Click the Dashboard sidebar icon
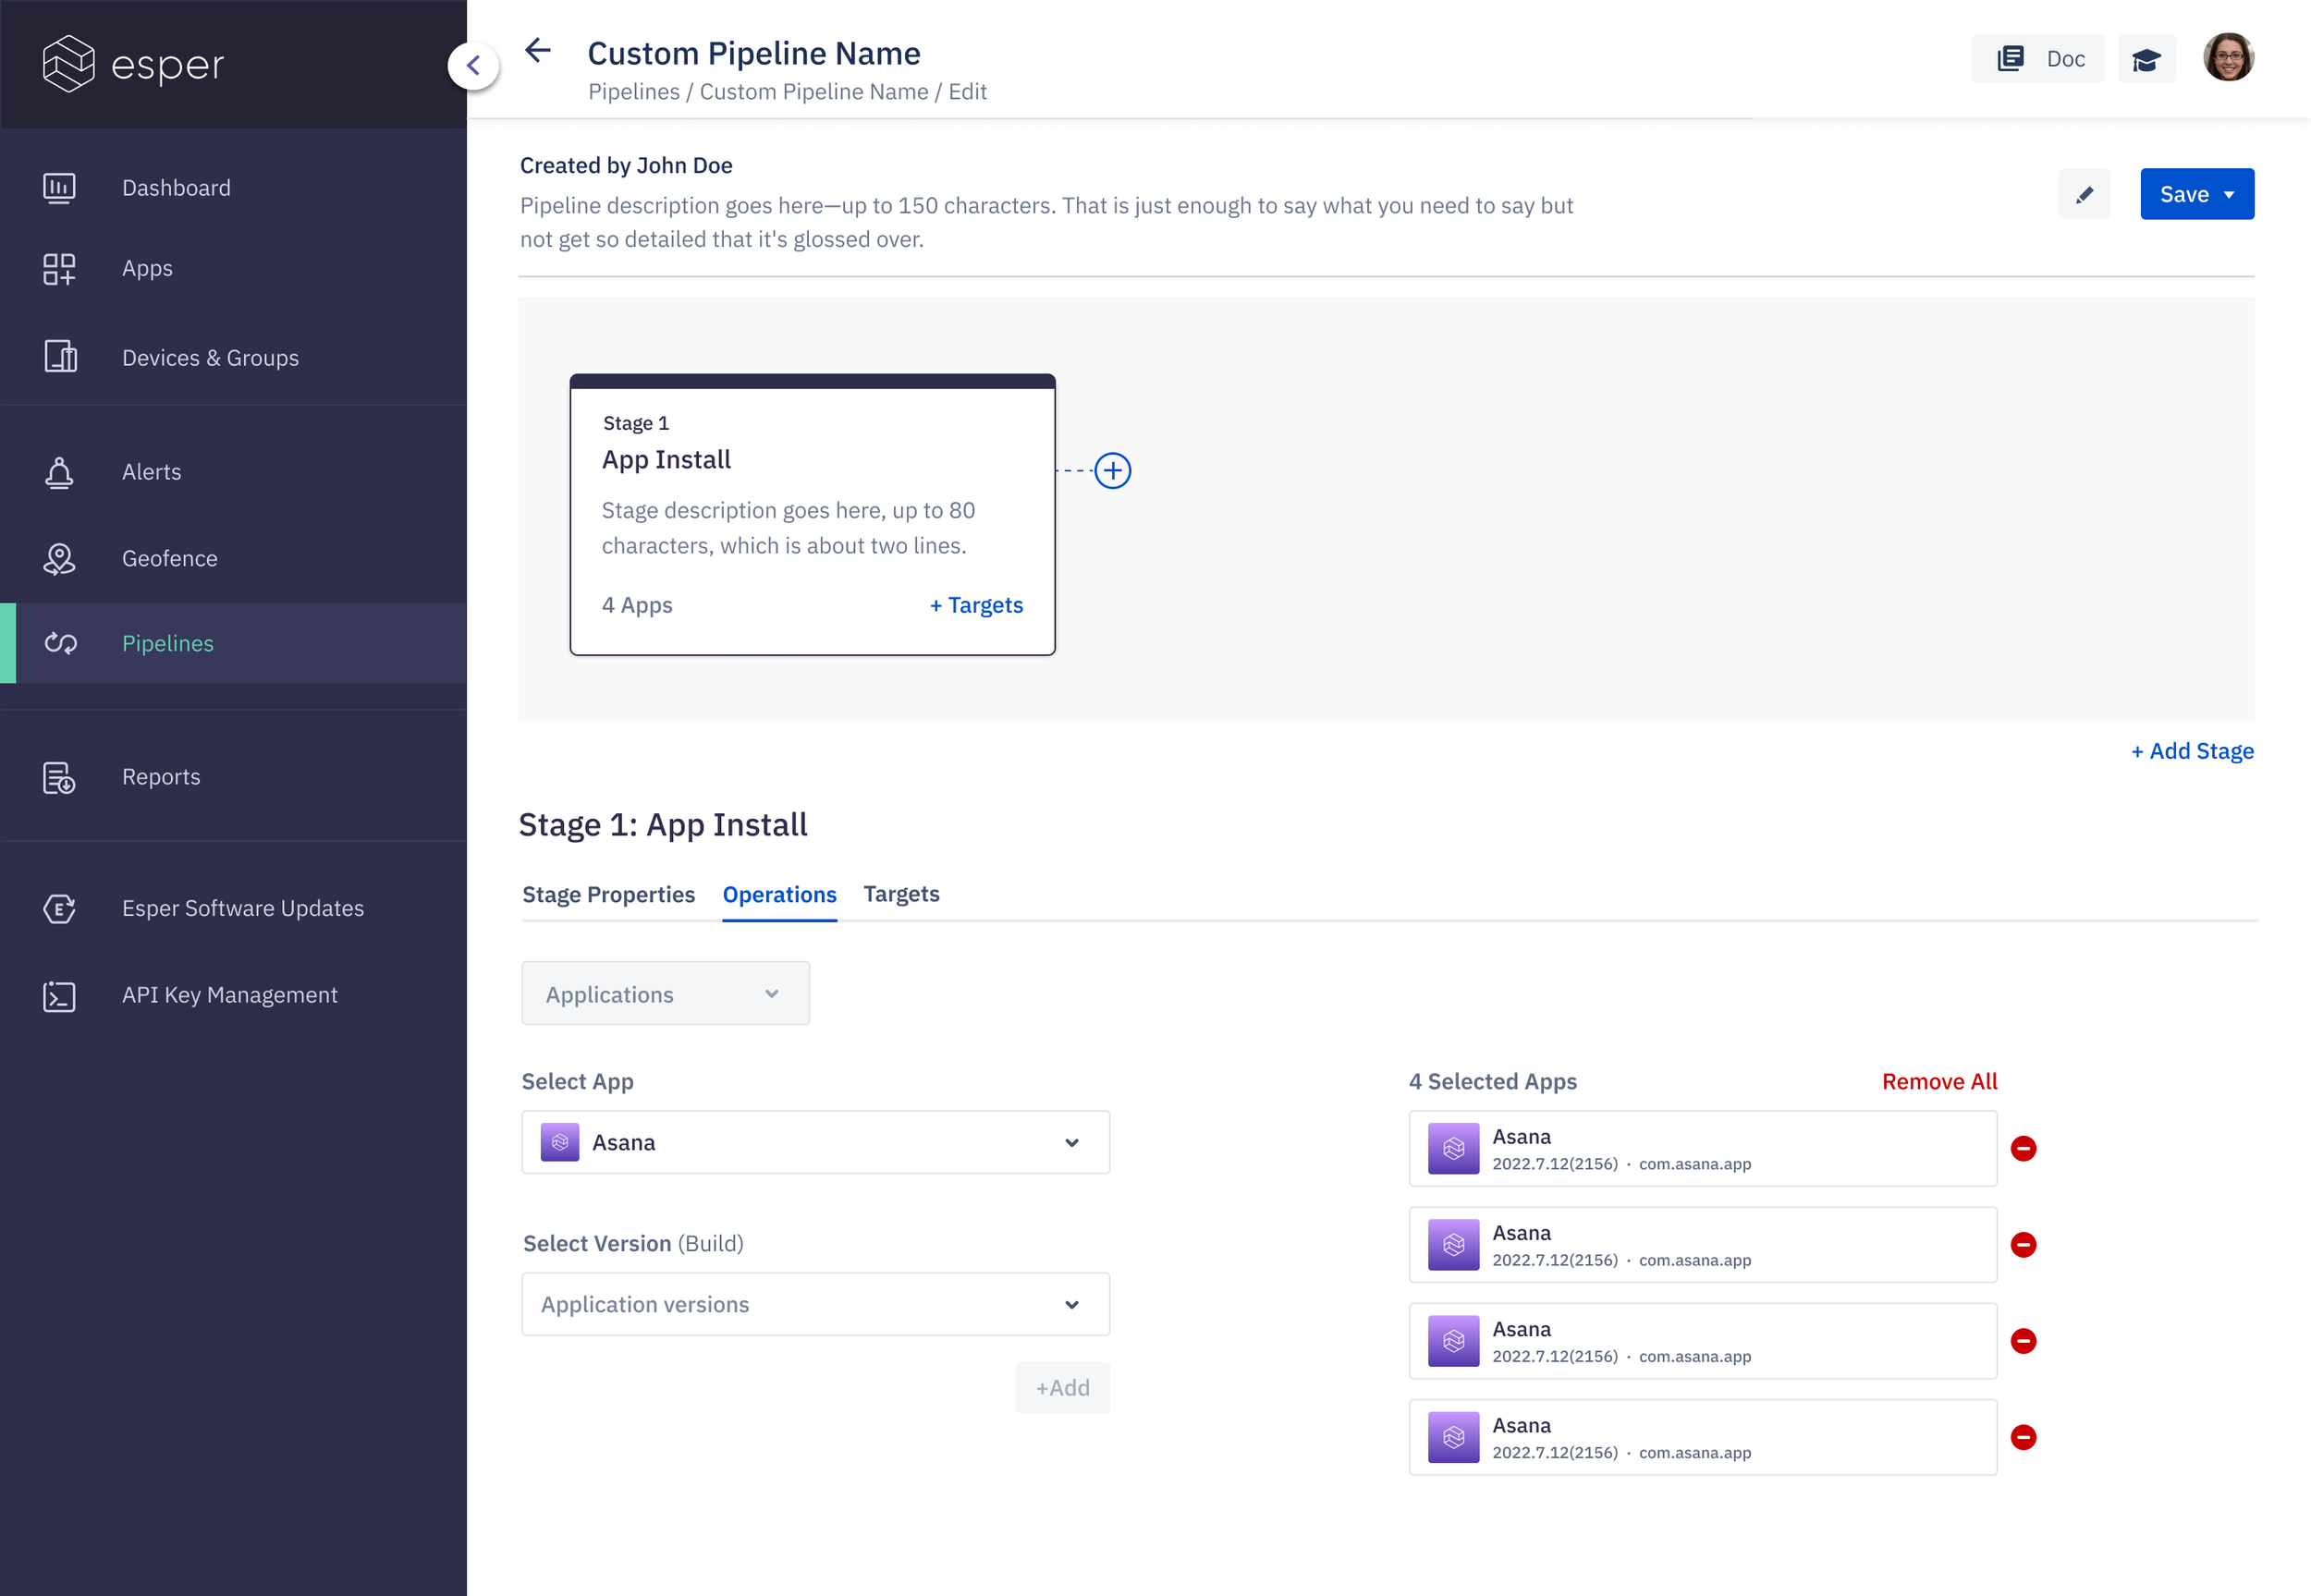 59,187
